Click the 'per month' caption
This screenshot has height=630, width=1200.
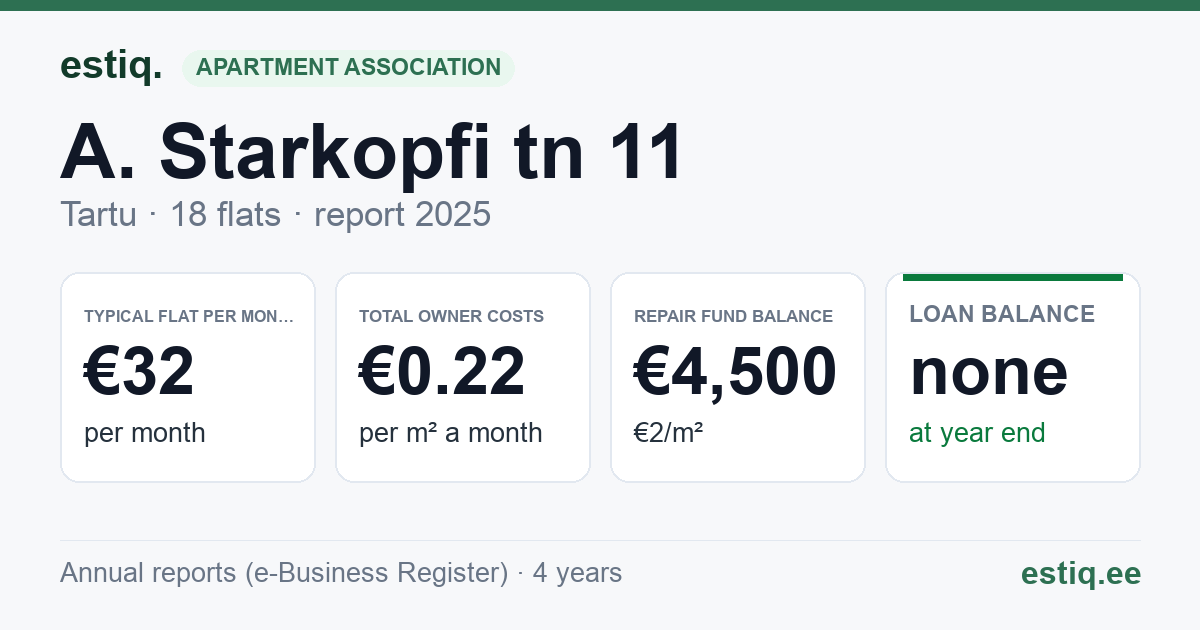click(144, 433)
